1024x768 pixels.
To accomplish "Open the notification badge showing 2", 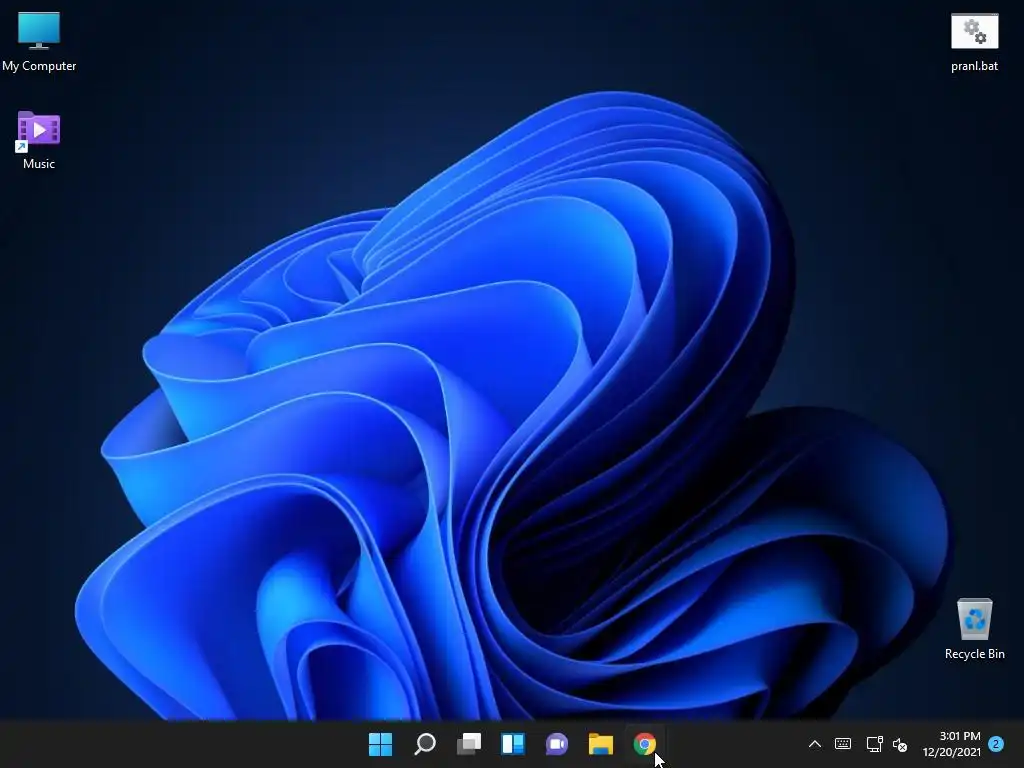I will 996,744.
